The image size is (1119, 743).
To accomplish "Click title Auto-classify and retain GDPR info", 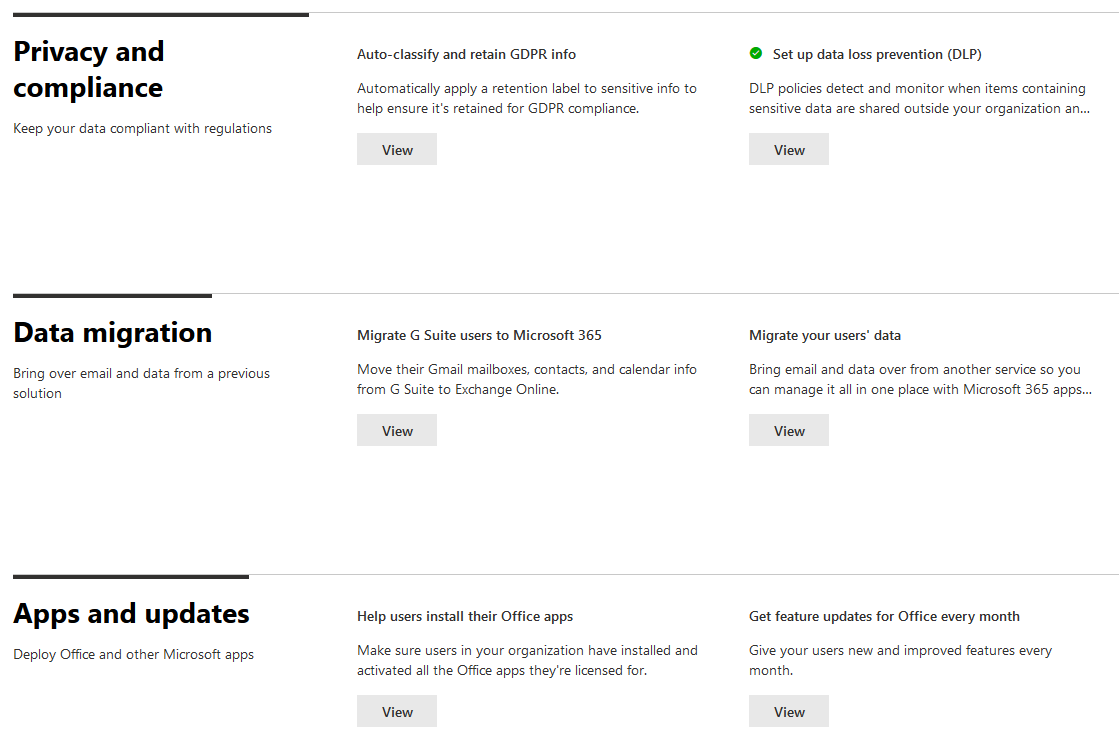I will (x=466, y=54).
